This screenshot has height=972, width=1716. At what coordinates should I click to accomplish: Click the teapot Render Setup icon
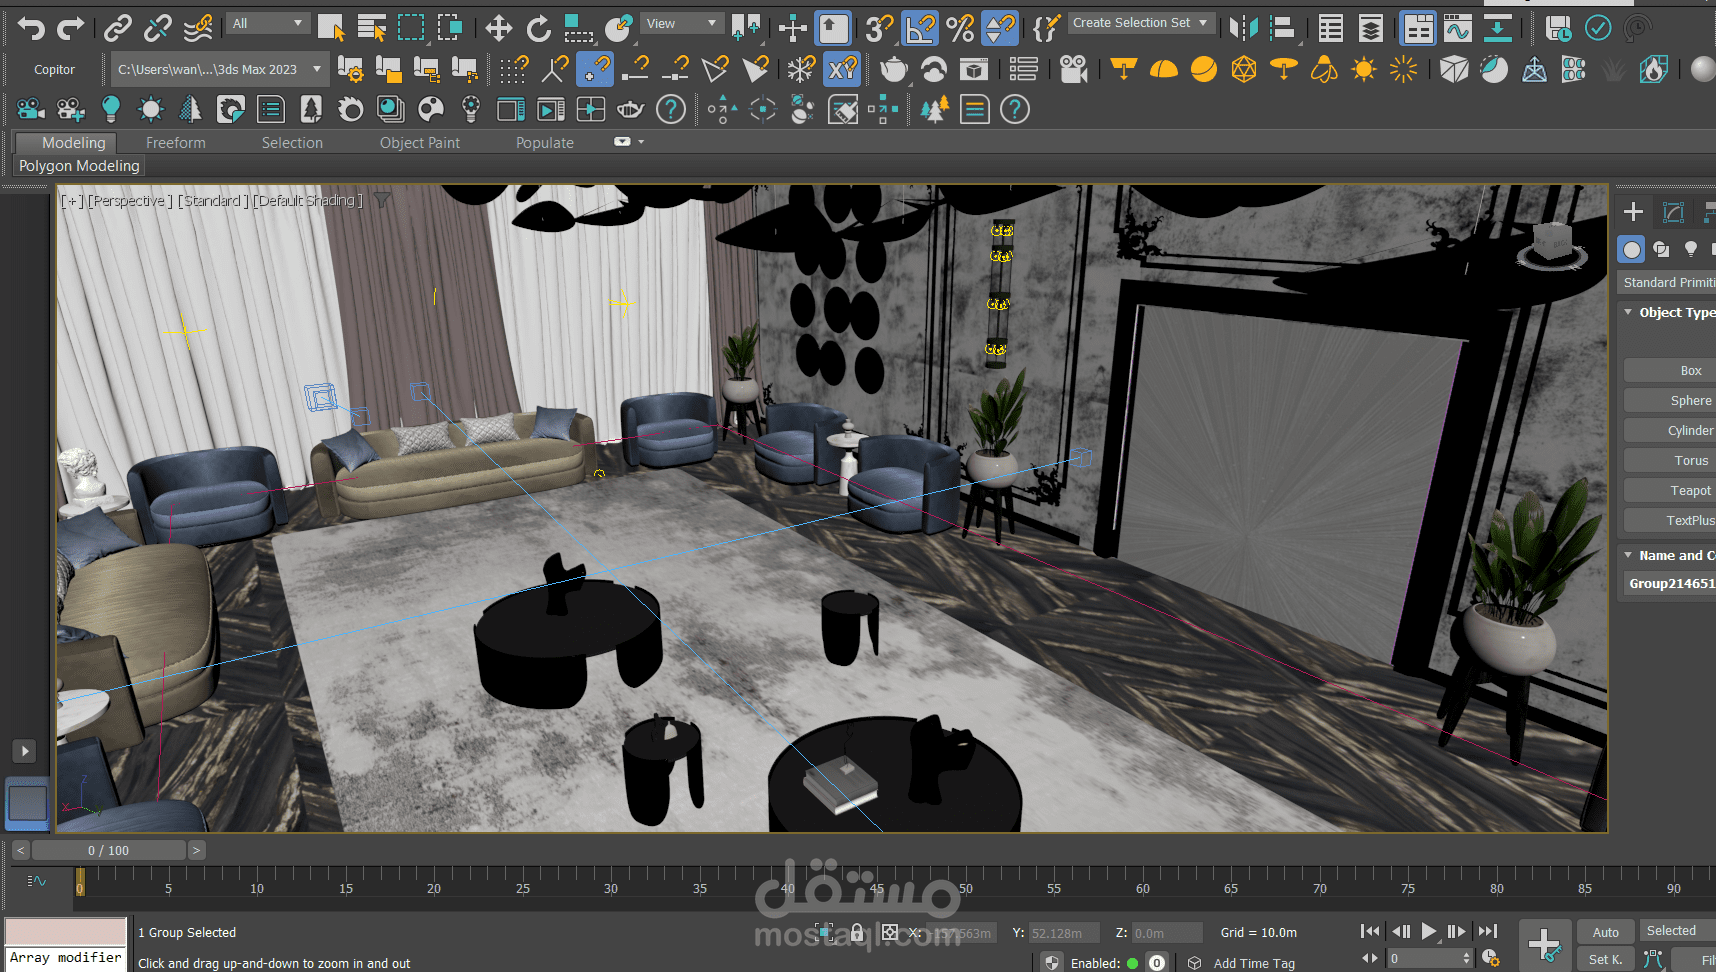(x=893, y=69)
